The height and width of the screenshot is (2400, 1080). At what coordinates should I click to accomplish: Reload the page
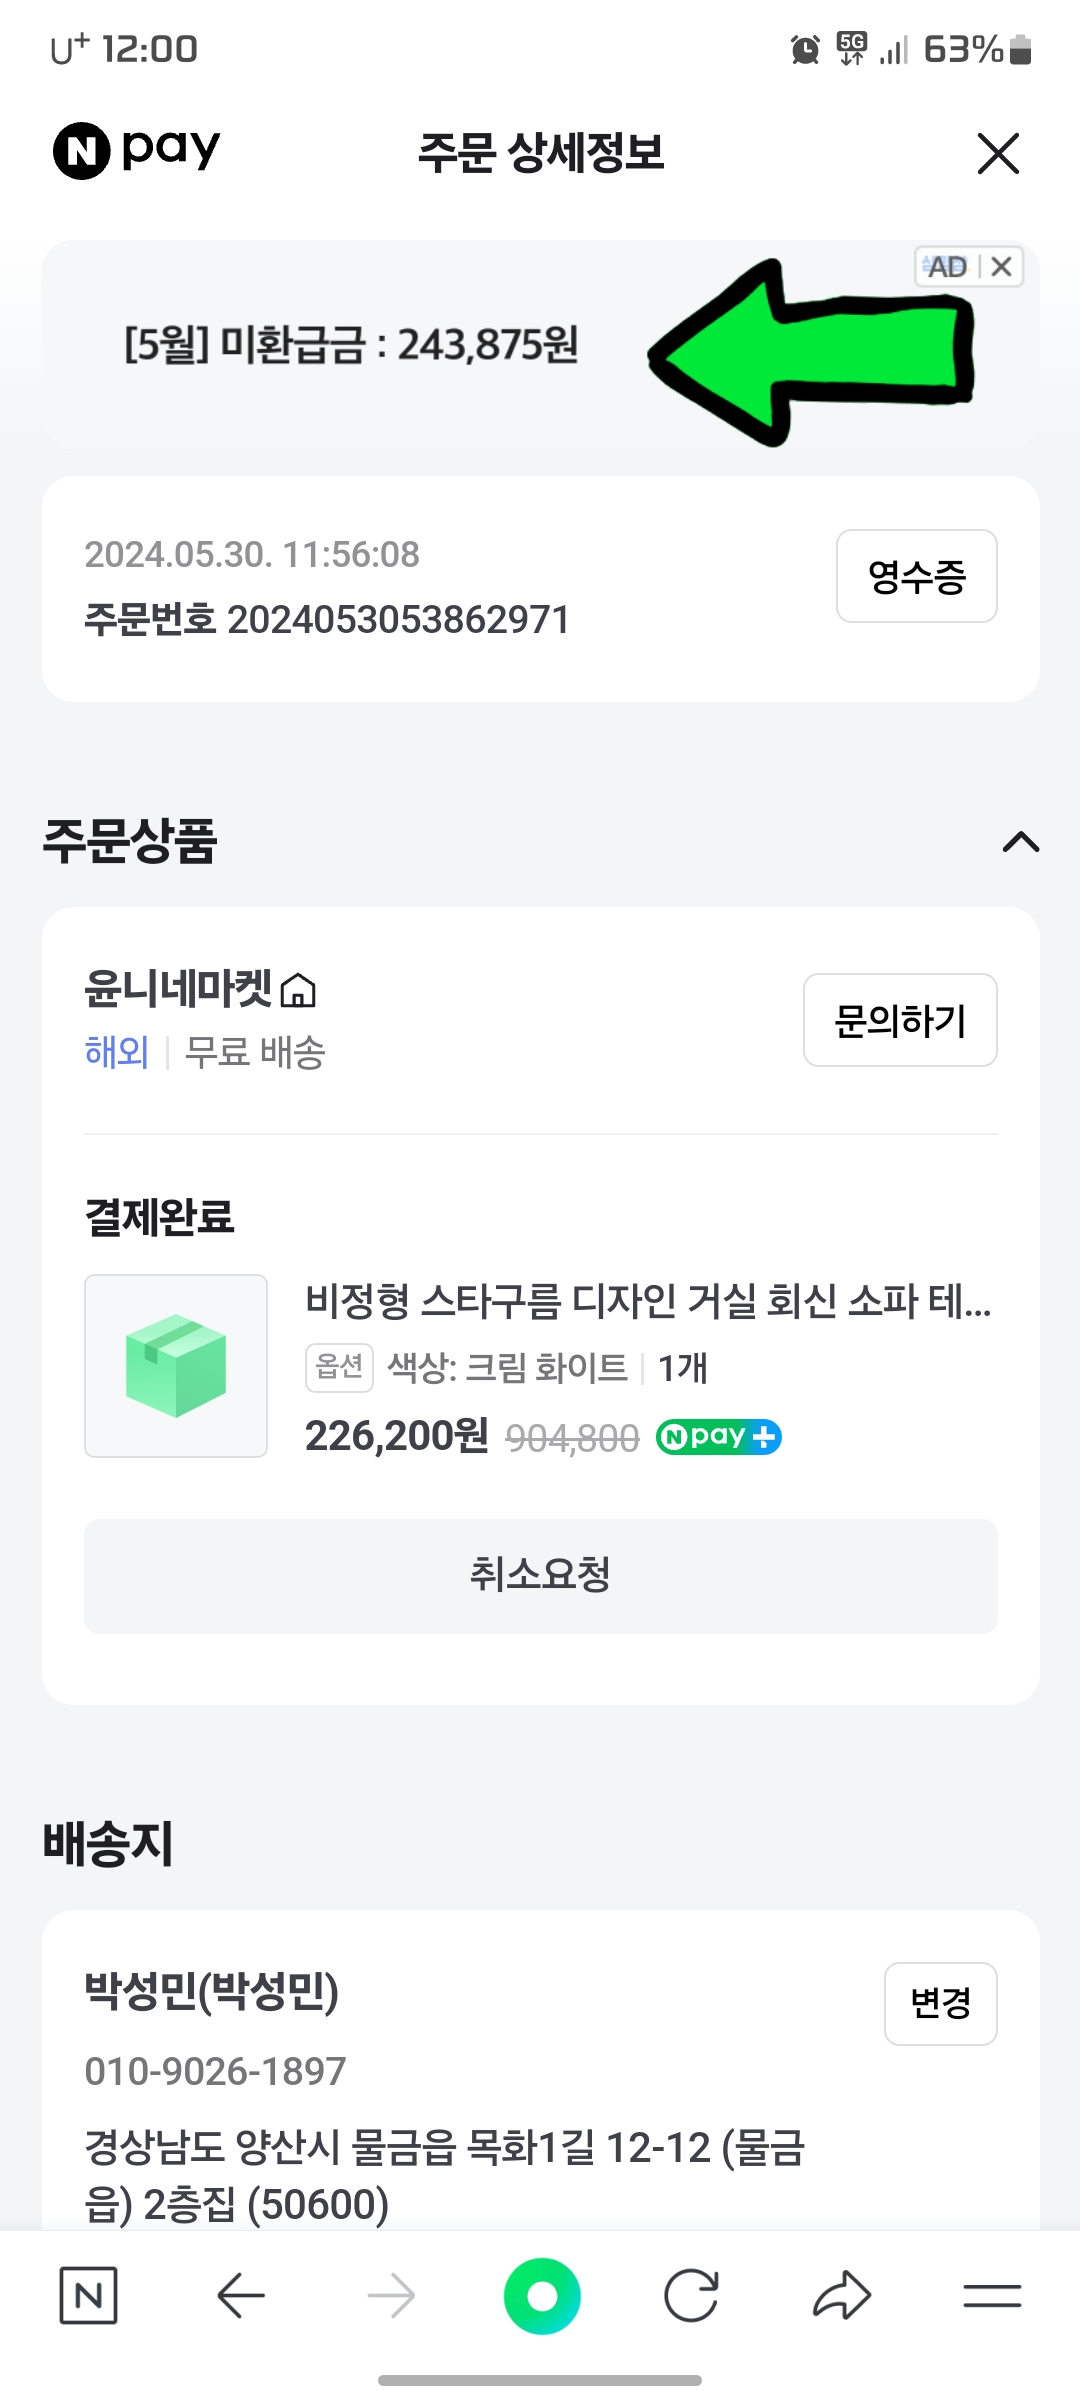(x=691, y=2295)
